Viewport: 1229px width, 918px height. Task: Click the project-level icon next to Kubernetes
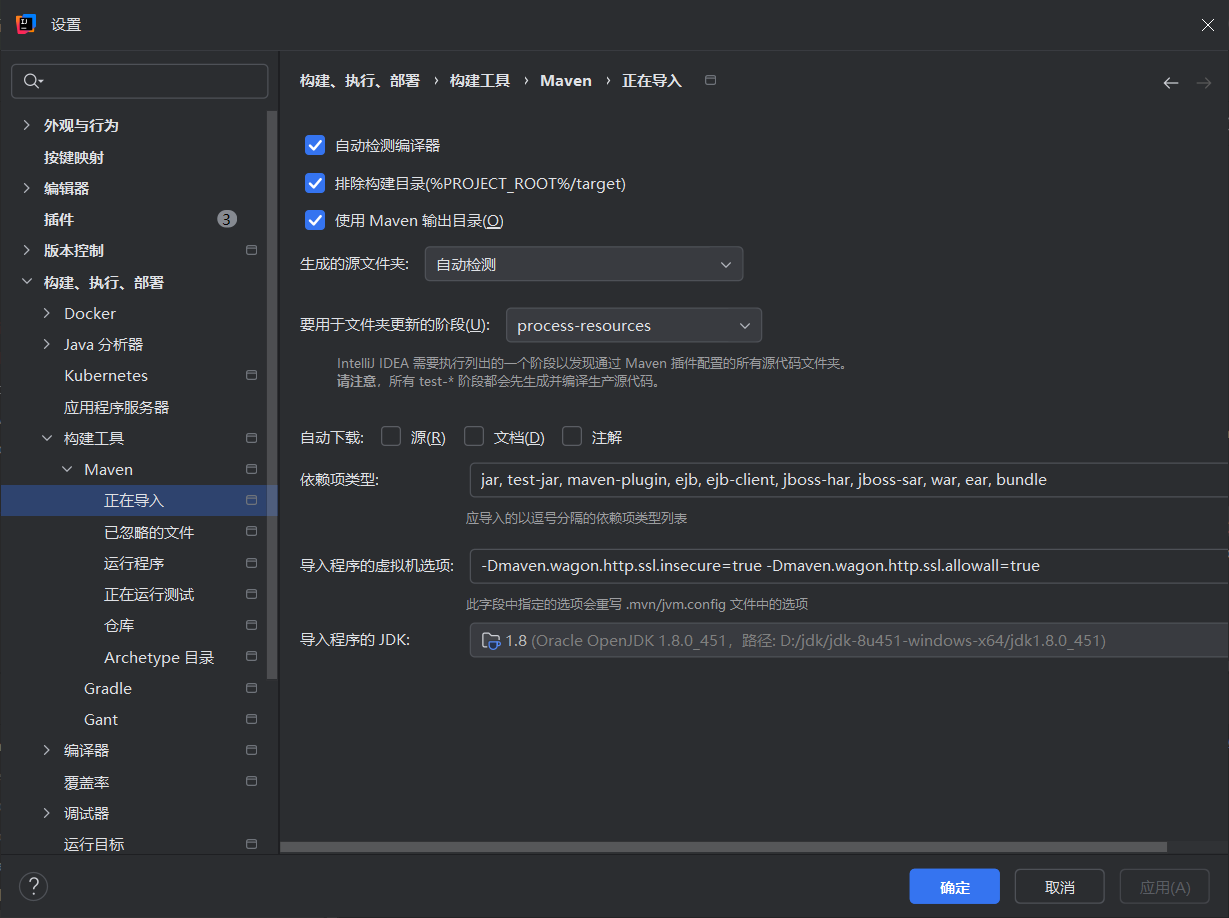(x=252, y=375)
